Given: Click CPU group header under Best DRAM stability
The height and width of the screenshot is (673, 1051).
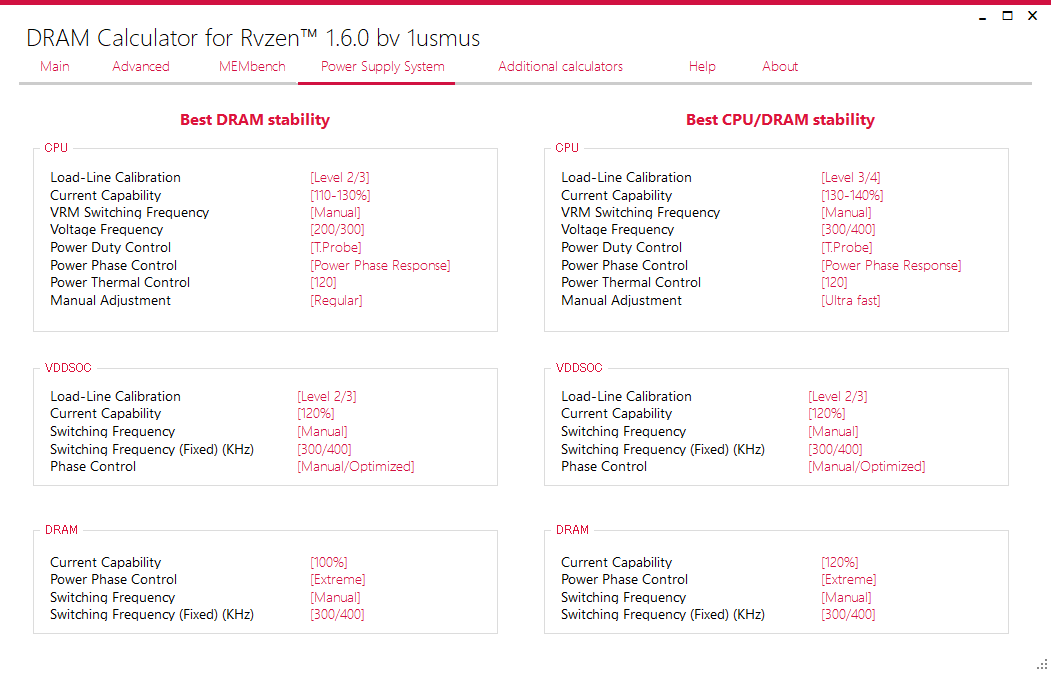Looking at the screenshot, I should click(x=56, y=148).
